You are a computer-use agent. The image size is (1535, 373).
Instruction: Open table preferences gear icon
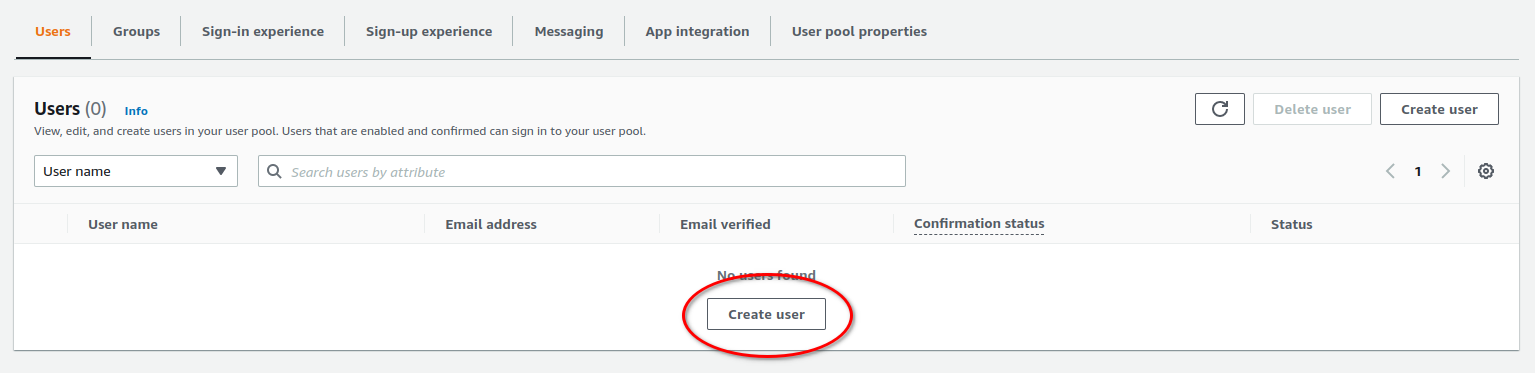[x=1486, y=171]
